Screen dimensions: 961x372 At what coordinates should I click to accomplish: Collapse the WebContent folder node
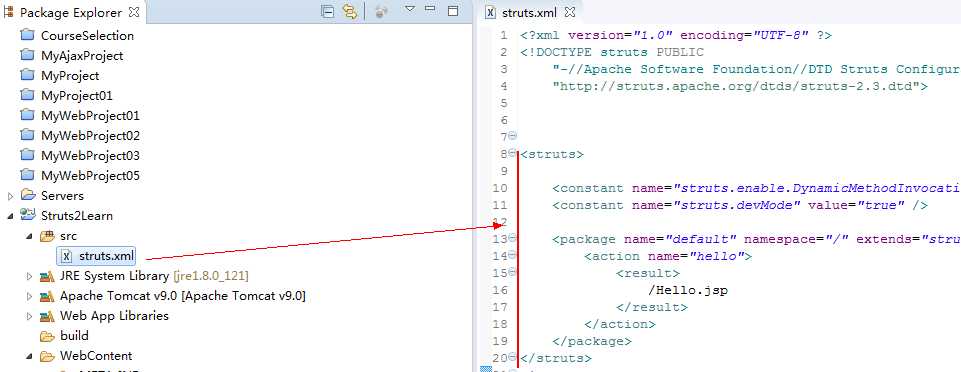(29, 356)
